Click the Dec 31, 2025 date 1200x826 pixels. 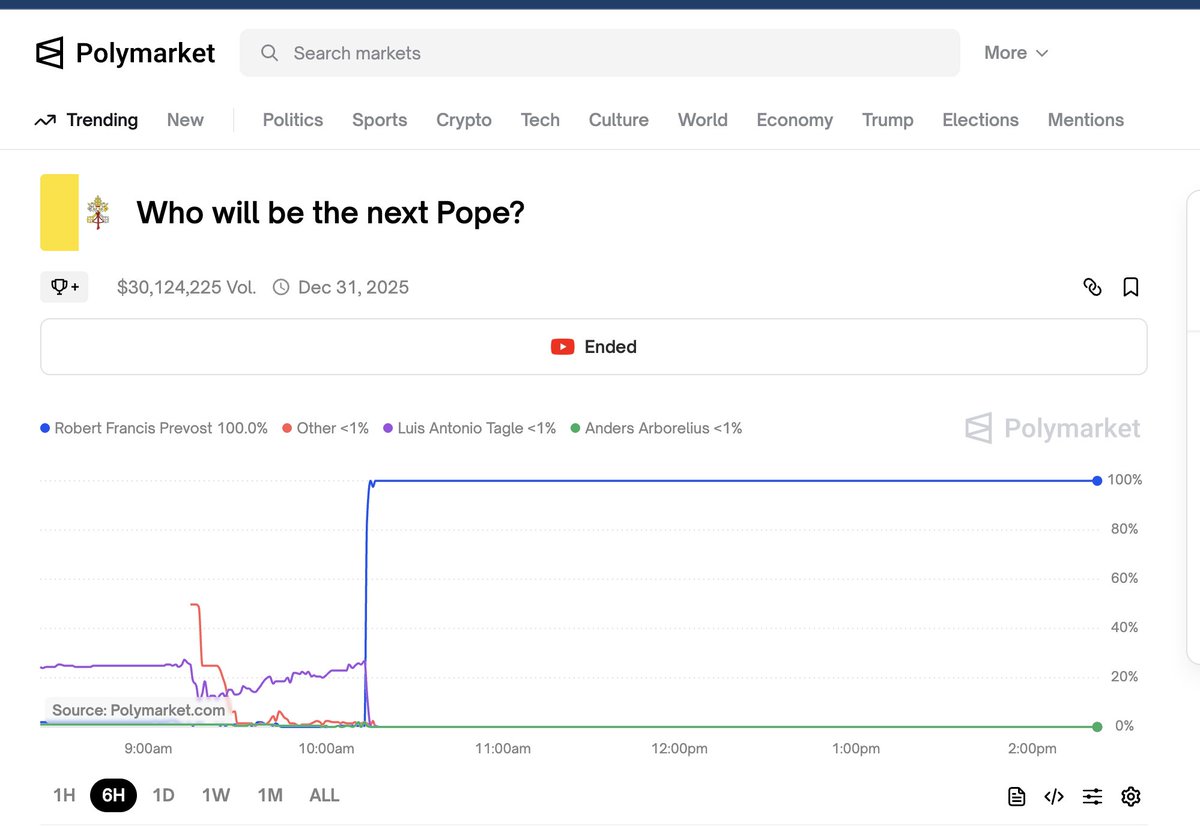point(353,287)
